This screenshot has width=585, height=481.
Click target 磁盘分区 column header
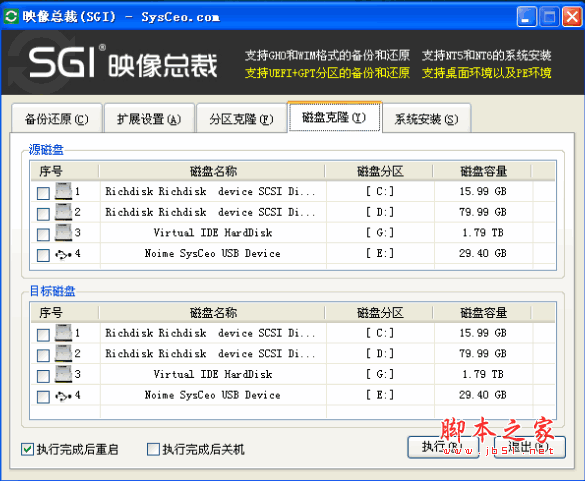(x=379, y=313)
